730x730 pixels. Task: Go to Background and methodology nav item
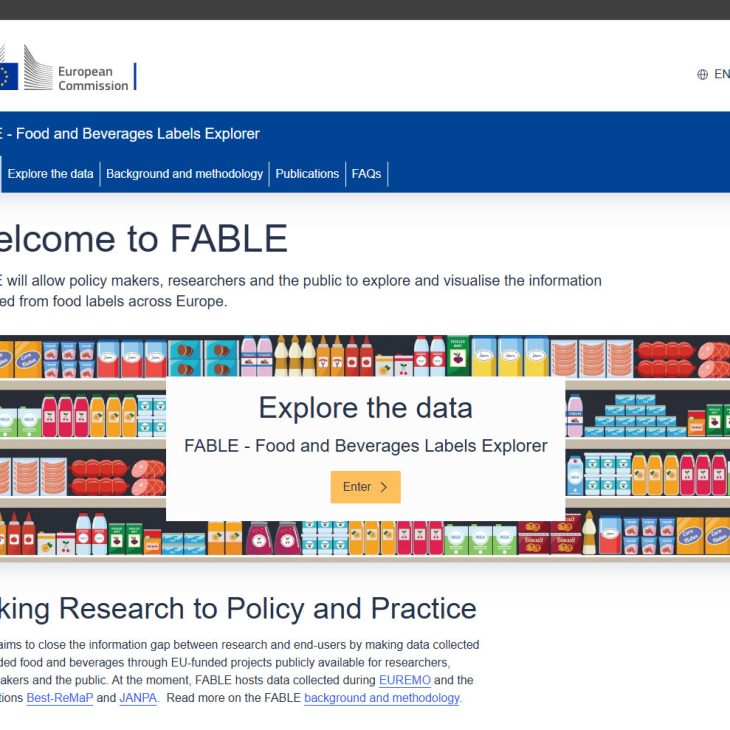click(184, 174)
